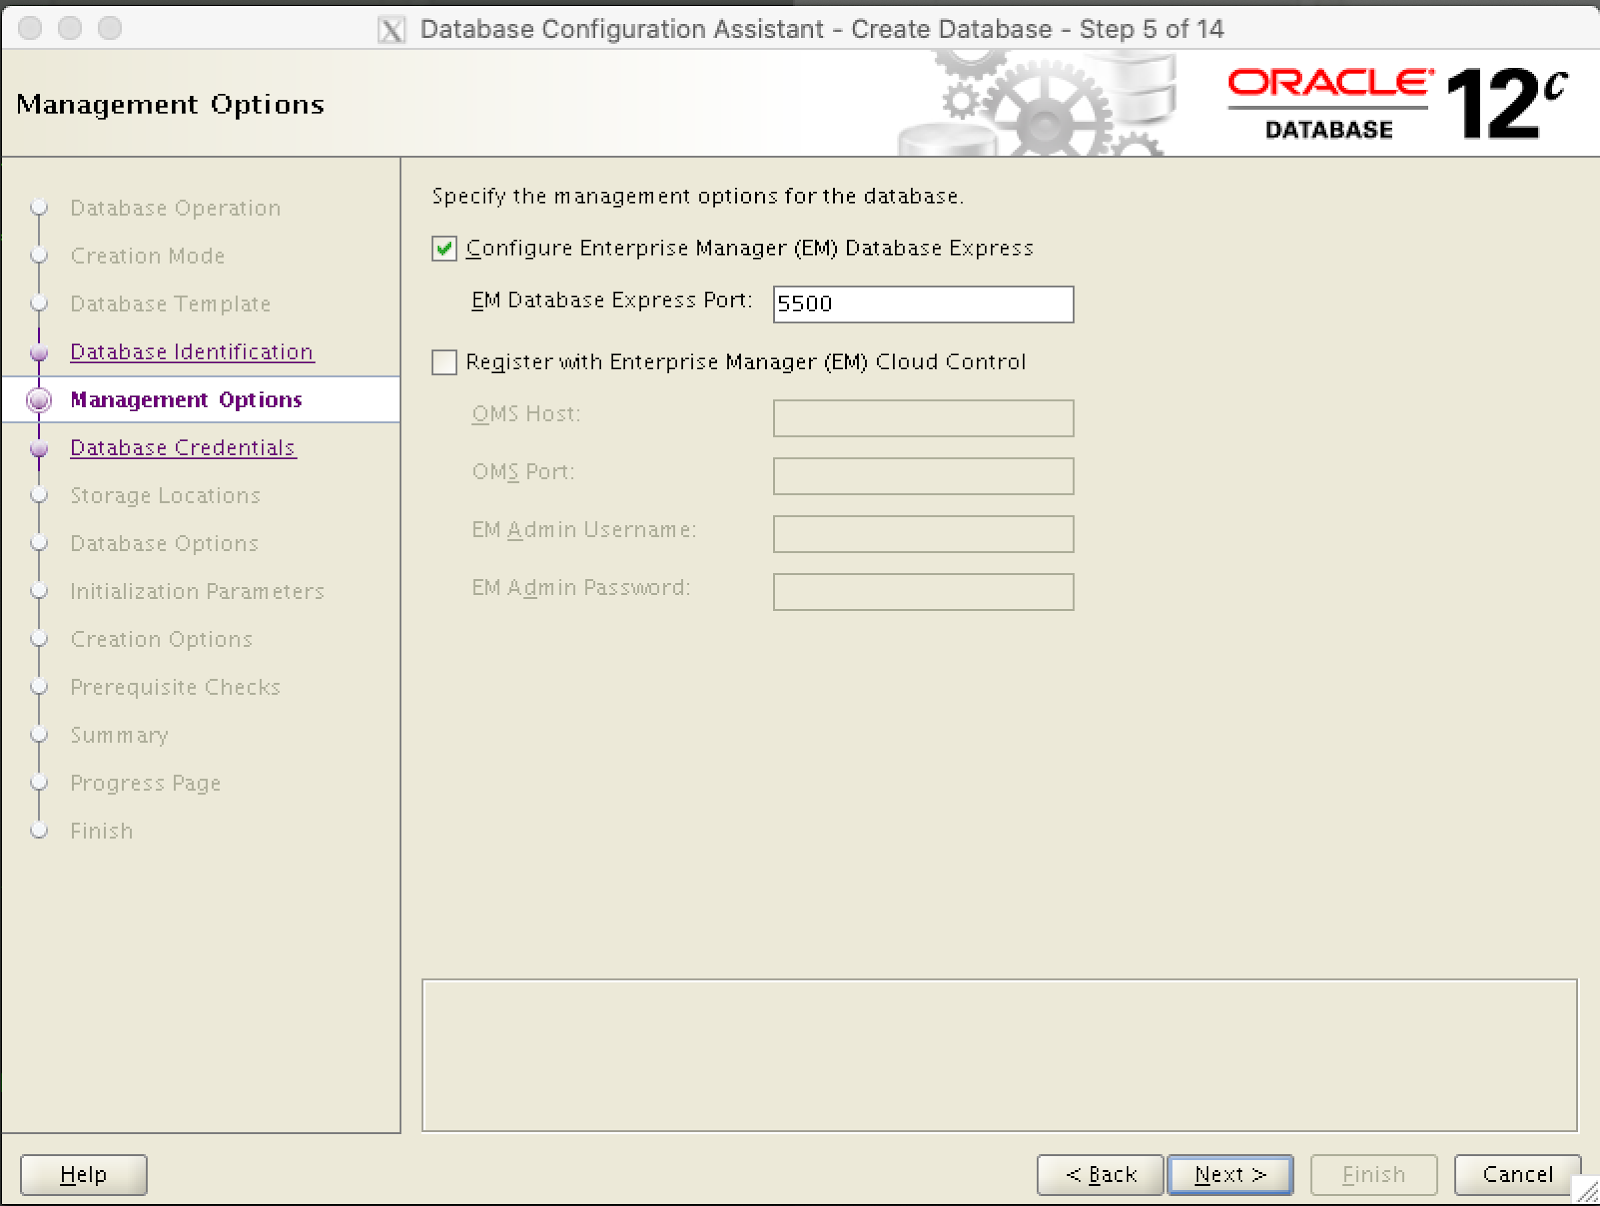The width and height of the screenshot is (1600, 1206).
Task: Click the Summary step label
Action: (120, 736)
